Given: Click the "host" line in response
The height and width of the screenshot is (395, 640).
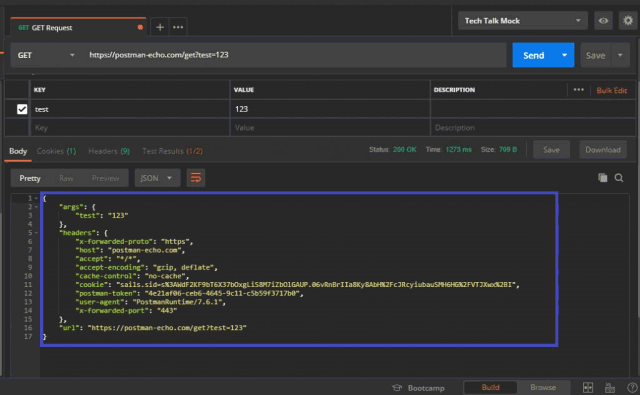Looking at the screenshot, I should 130,250.
